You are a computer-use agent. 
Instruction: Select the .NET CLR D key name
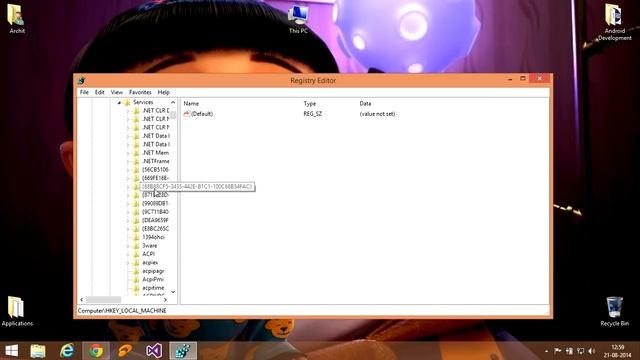point(156,111)
